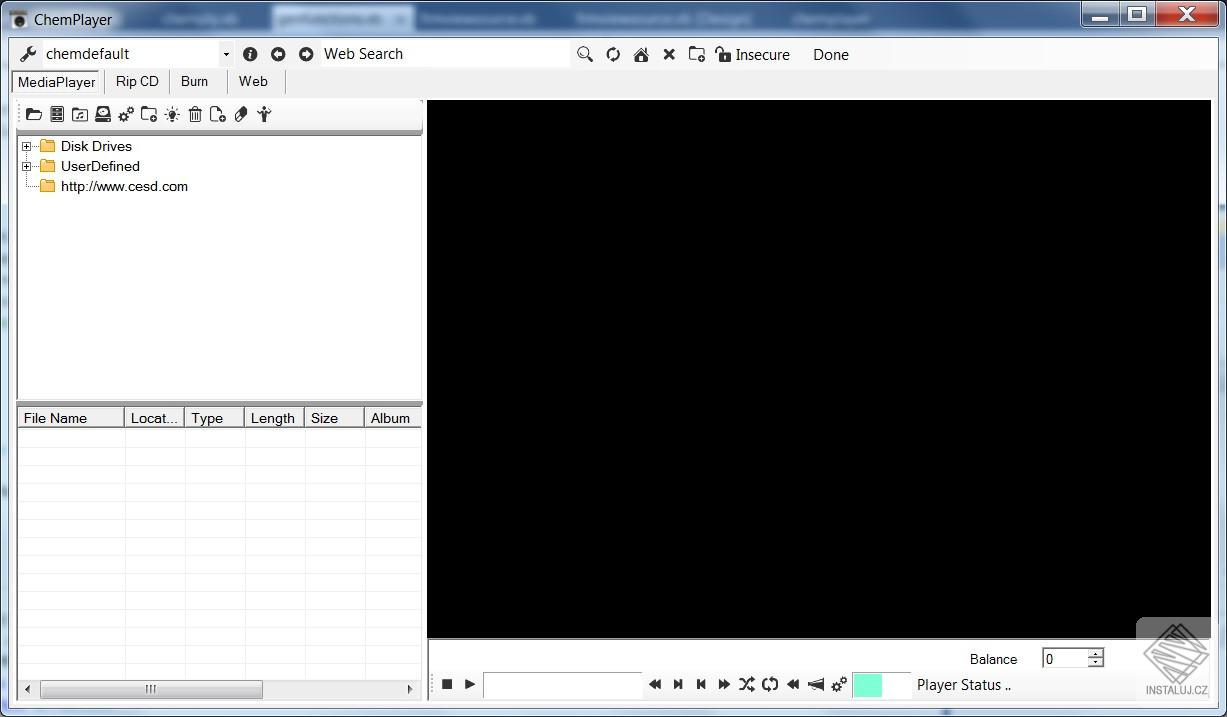Click the megaphone volume icon
The image size is (1227, 717).
816,684
